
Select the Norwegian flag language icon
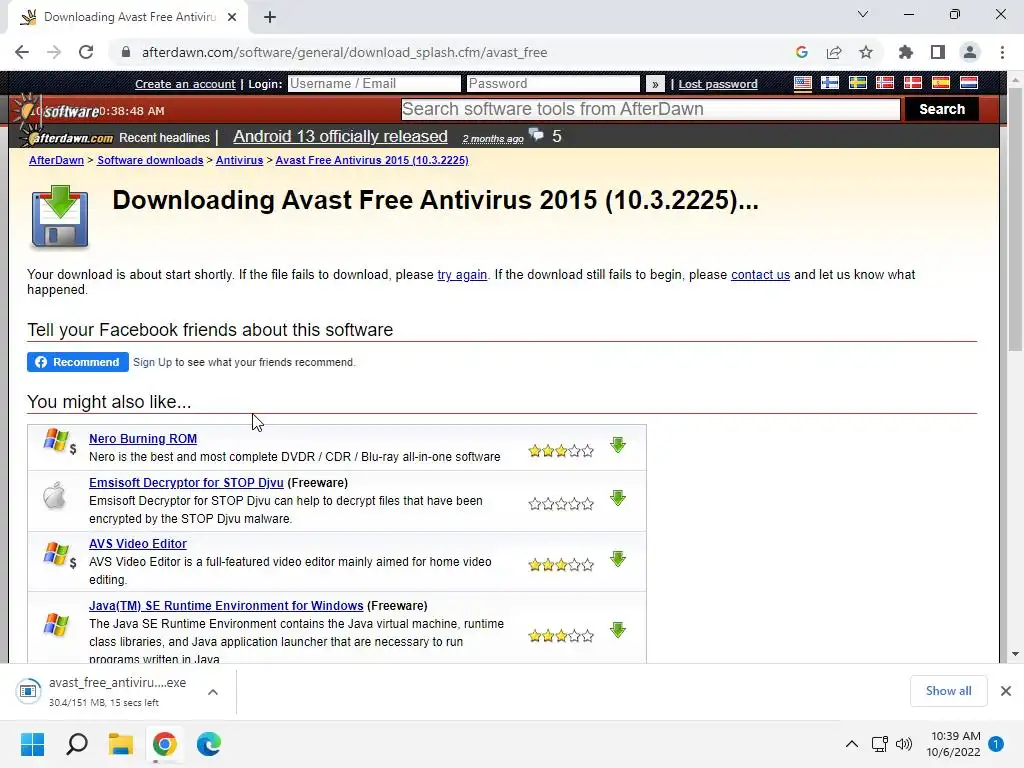[885, 83]
